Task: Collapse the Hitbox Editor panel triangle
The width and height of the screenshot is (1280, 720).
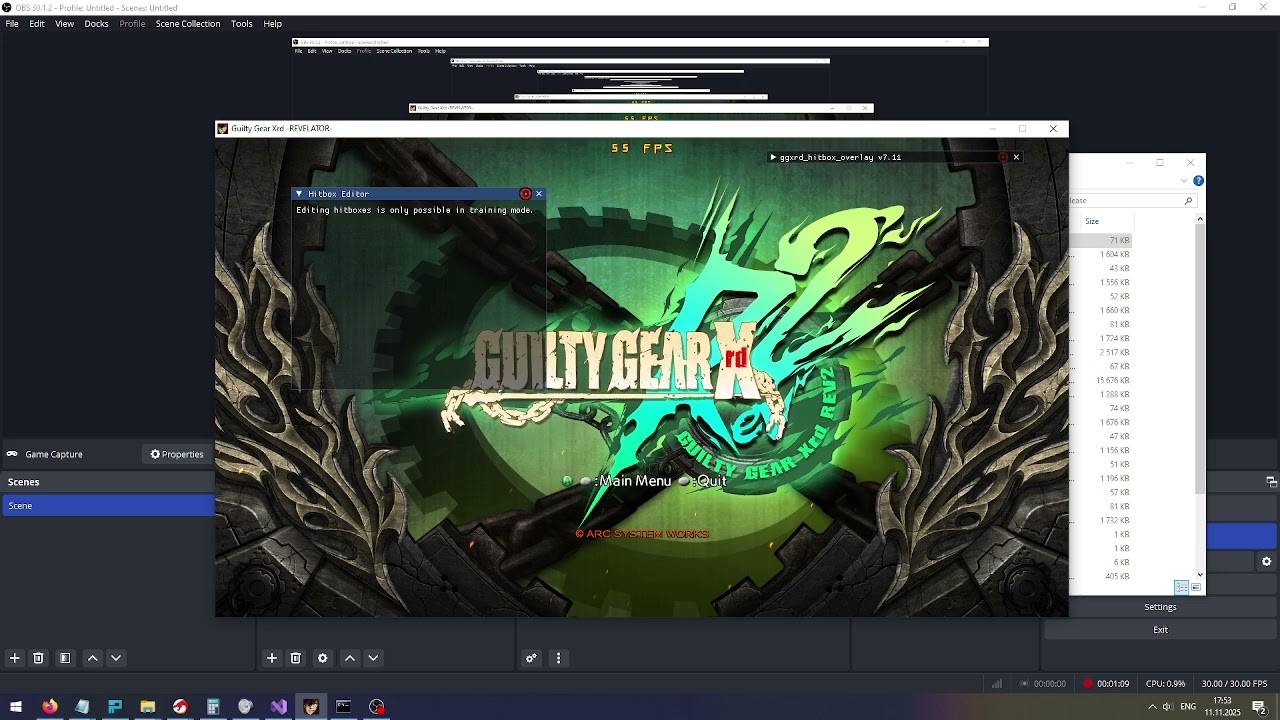Action: 299,194
